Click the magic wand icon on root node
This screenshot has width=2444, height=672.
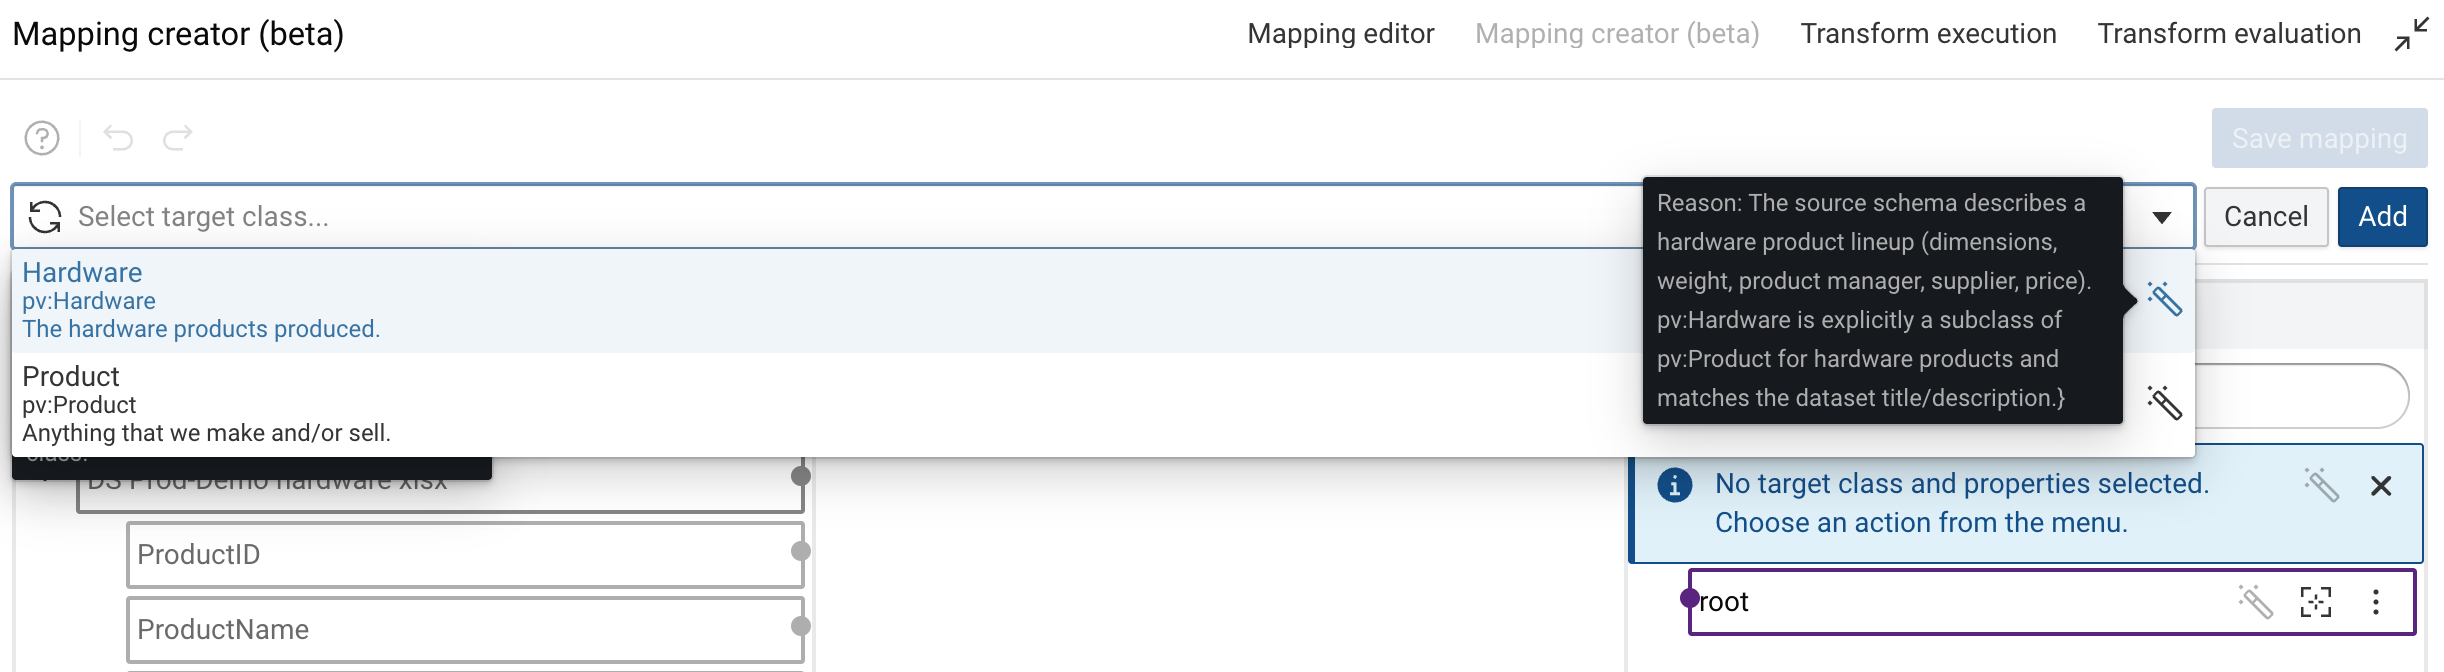coord(2255,602)
